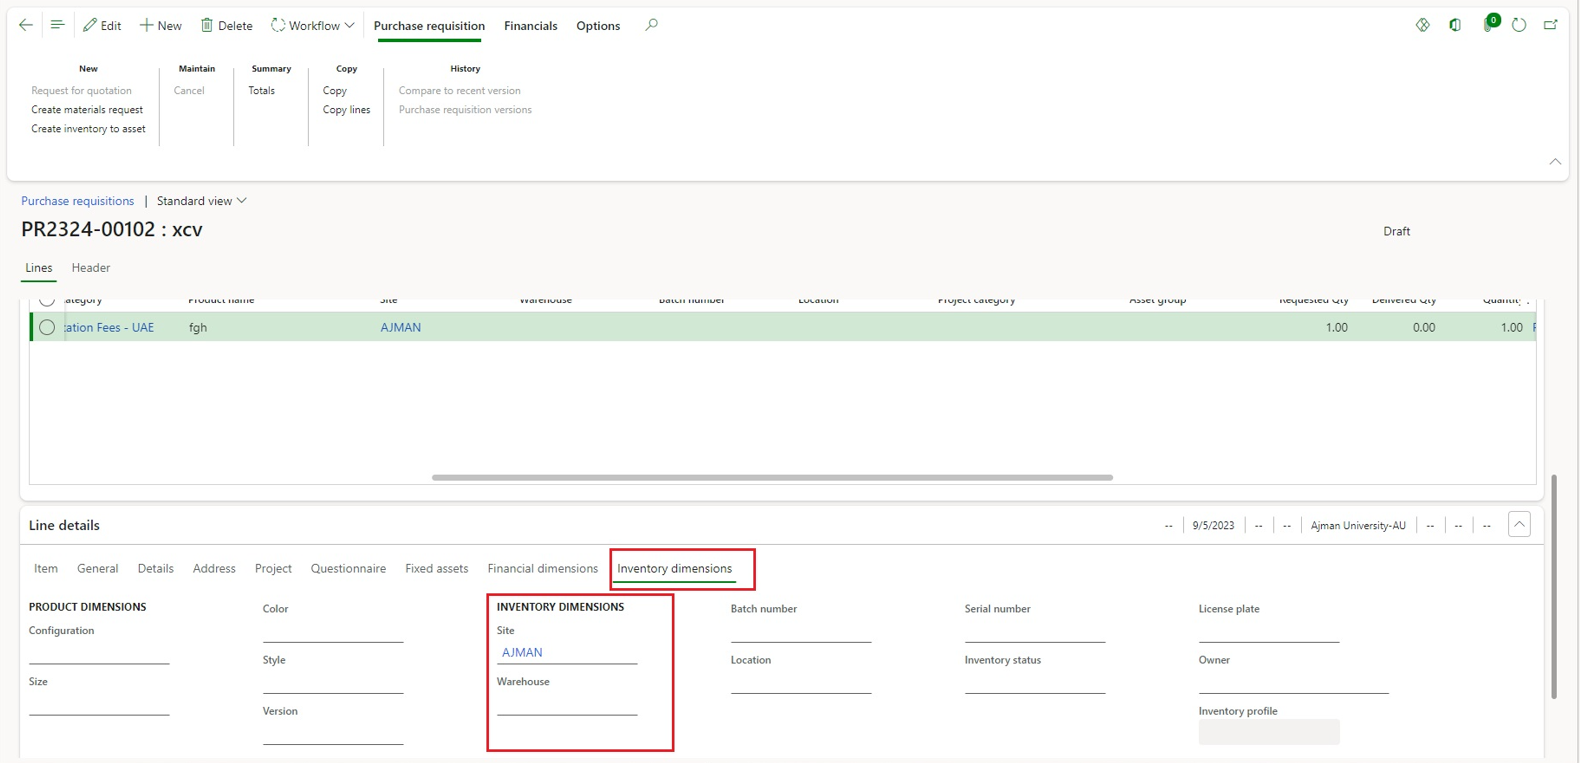The height and width of the screenshot is (763, 1580).
Task: Click the open in new window icon
Action: pos(1551,25)
